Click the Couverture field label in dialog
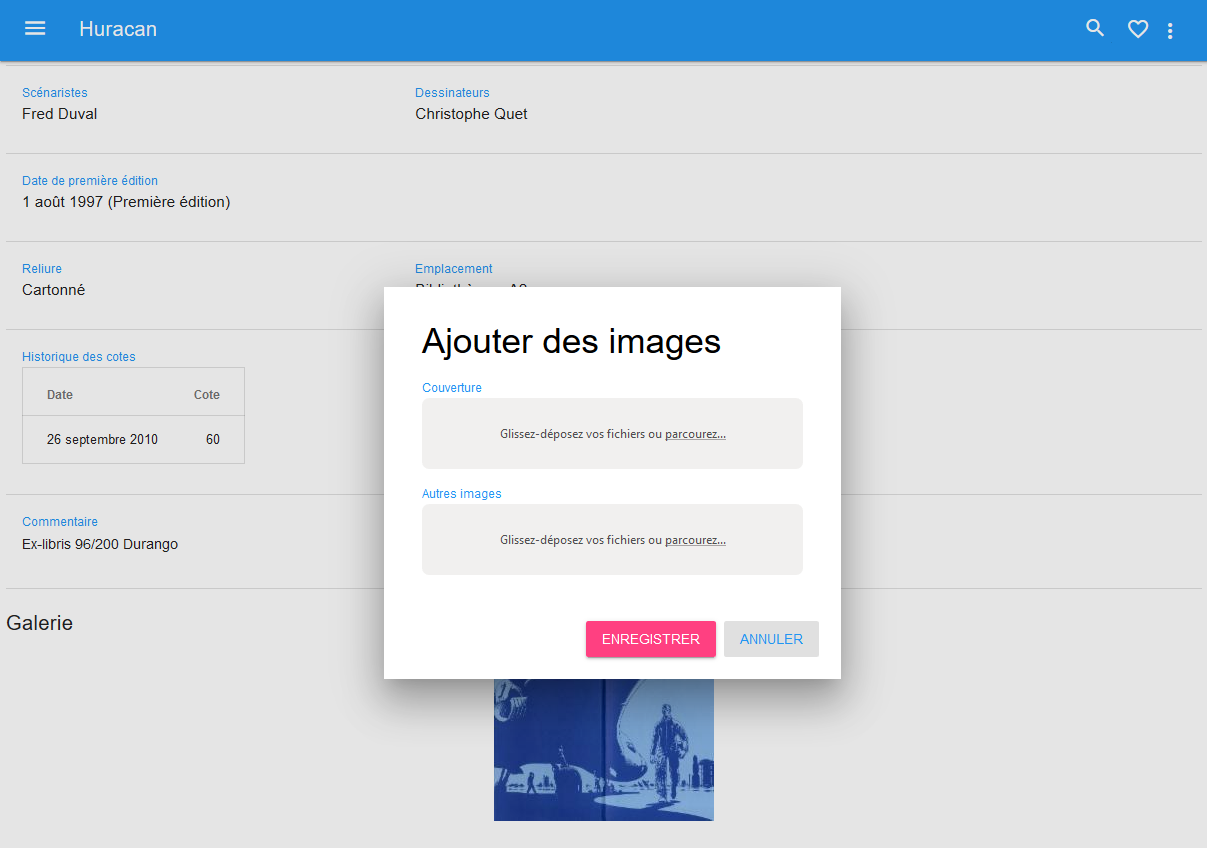The height and width of the screenshot is (848, 1207). pos(452,388)
